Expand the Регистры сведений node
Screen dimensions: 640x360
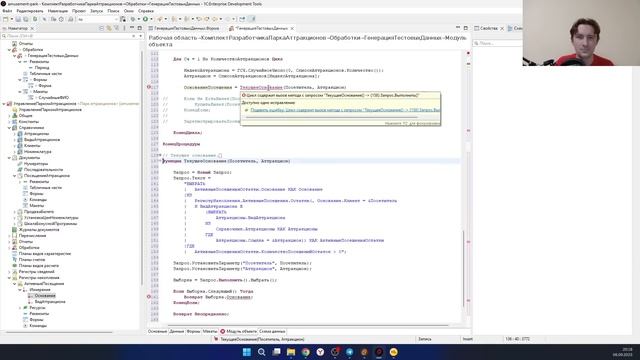(x=10, y=272)
